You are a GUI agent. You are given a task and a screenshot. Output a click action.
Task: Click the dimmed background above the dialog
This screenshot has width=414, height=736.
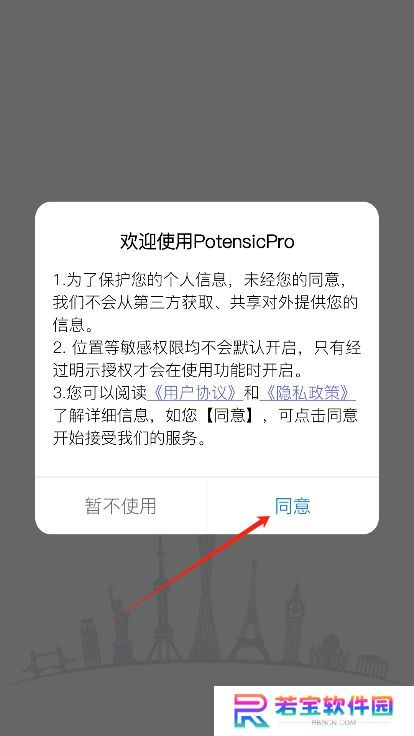pyautogui.click(x=207, y=101)
